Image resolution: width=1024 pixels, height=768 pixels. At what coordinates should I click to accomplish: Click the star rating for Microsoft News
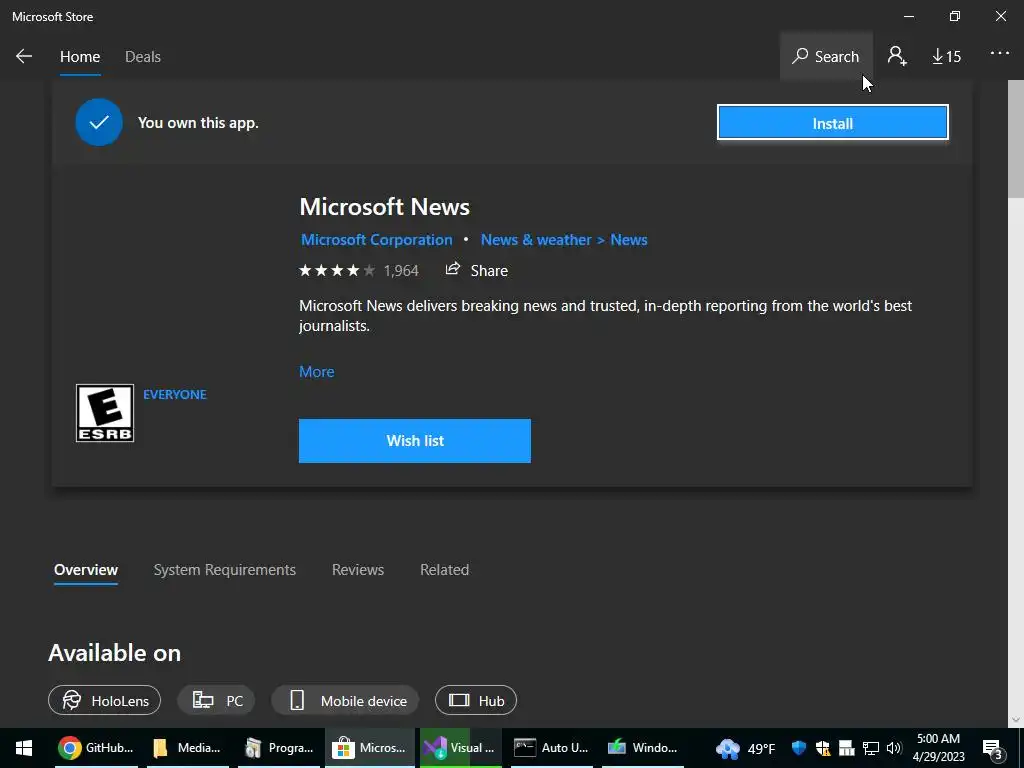point(337,270)
